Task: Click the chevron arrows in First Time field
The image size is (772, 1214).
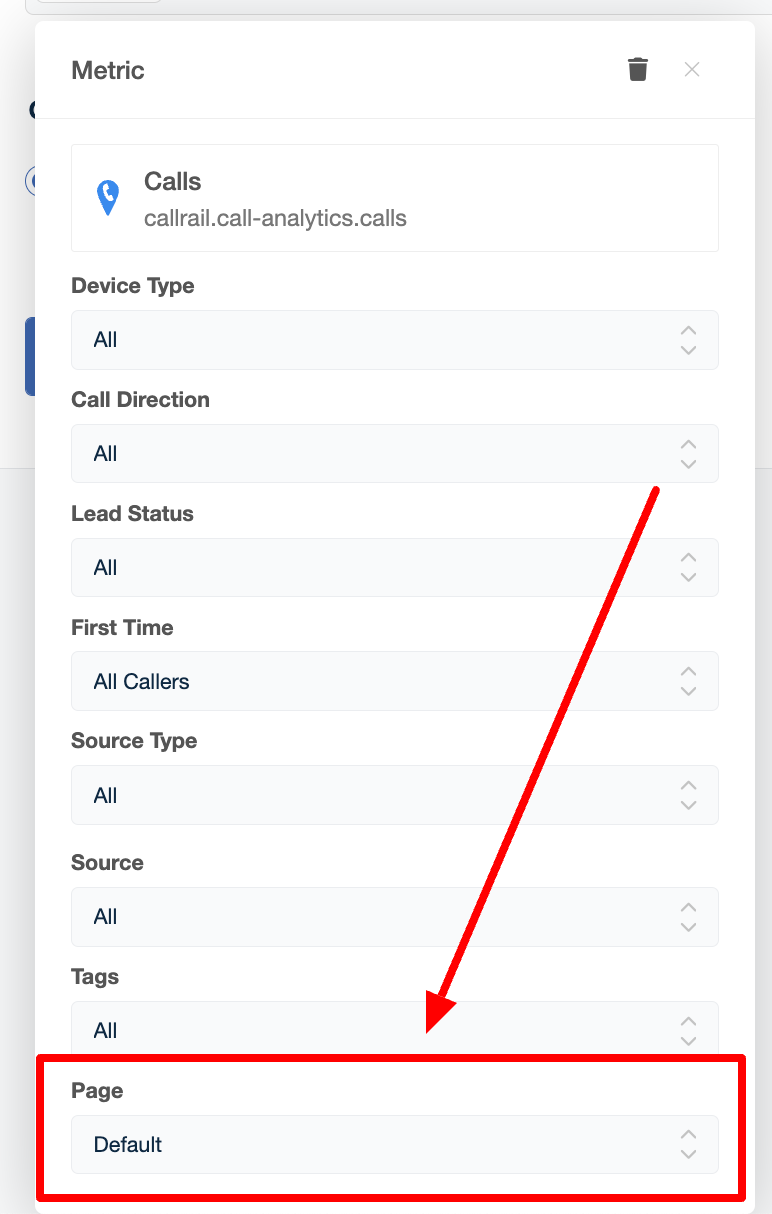Action: click(688, 682)
